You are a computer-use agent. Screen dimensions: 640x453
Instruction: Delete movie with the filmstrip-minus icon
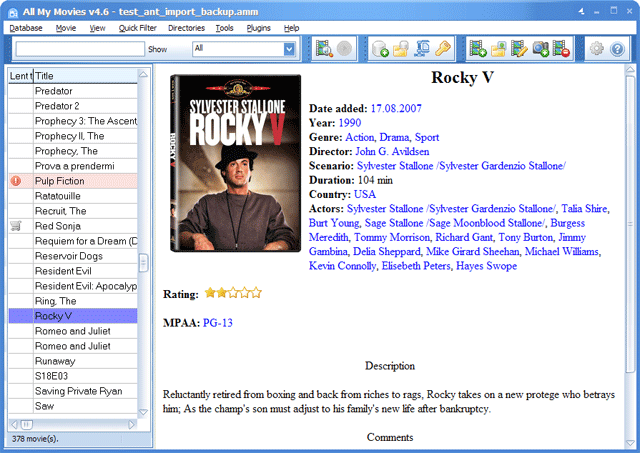[561, 49]
